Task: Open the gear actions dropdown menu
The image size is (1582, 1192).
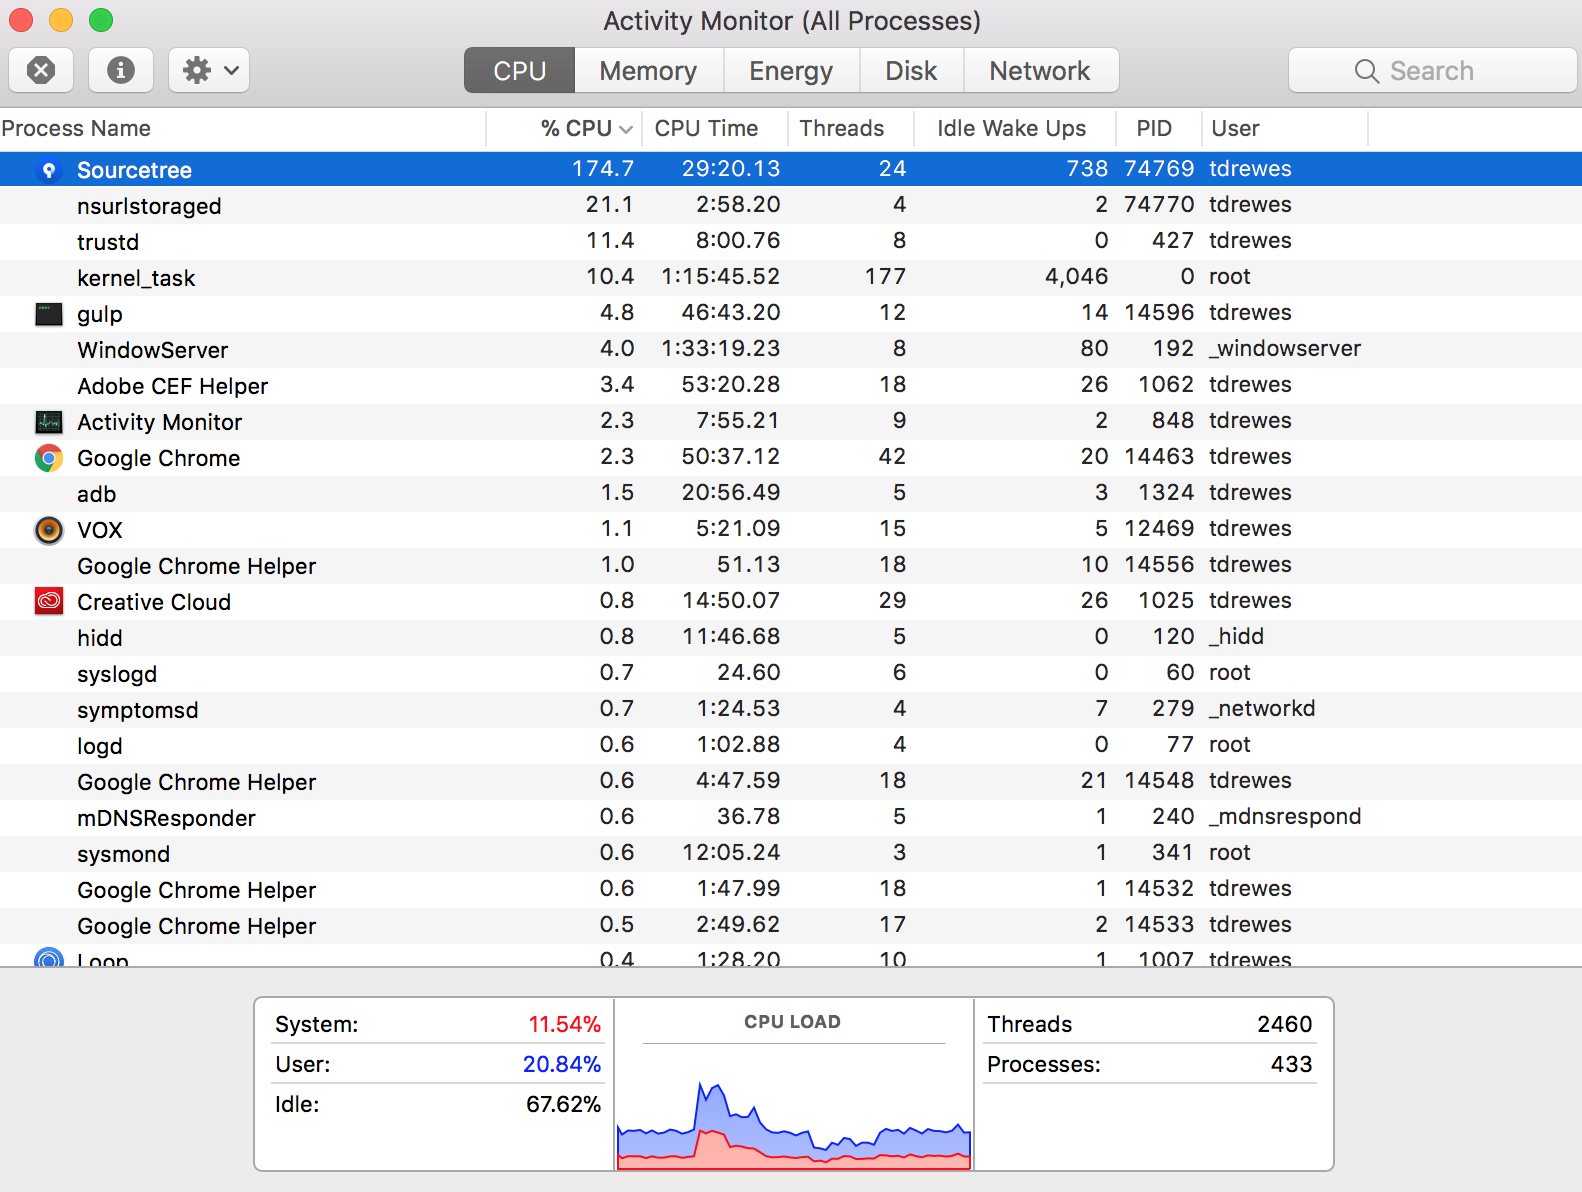Action: [x=209, y=70]
